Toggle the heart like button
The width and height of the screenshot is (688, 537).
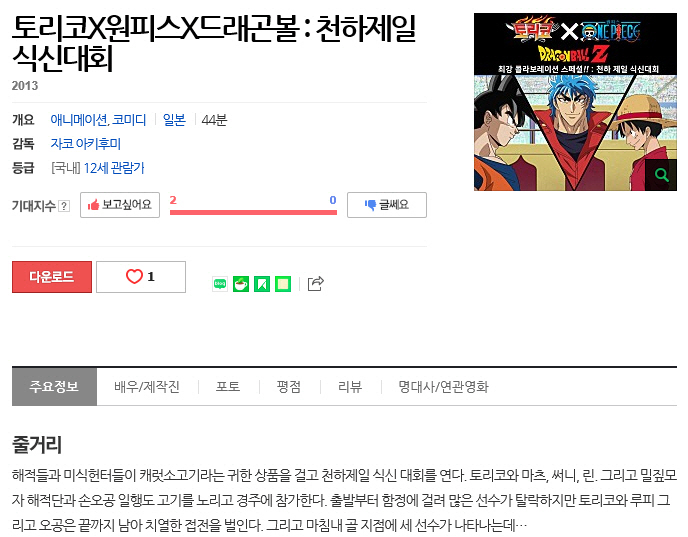pos(141,277)
